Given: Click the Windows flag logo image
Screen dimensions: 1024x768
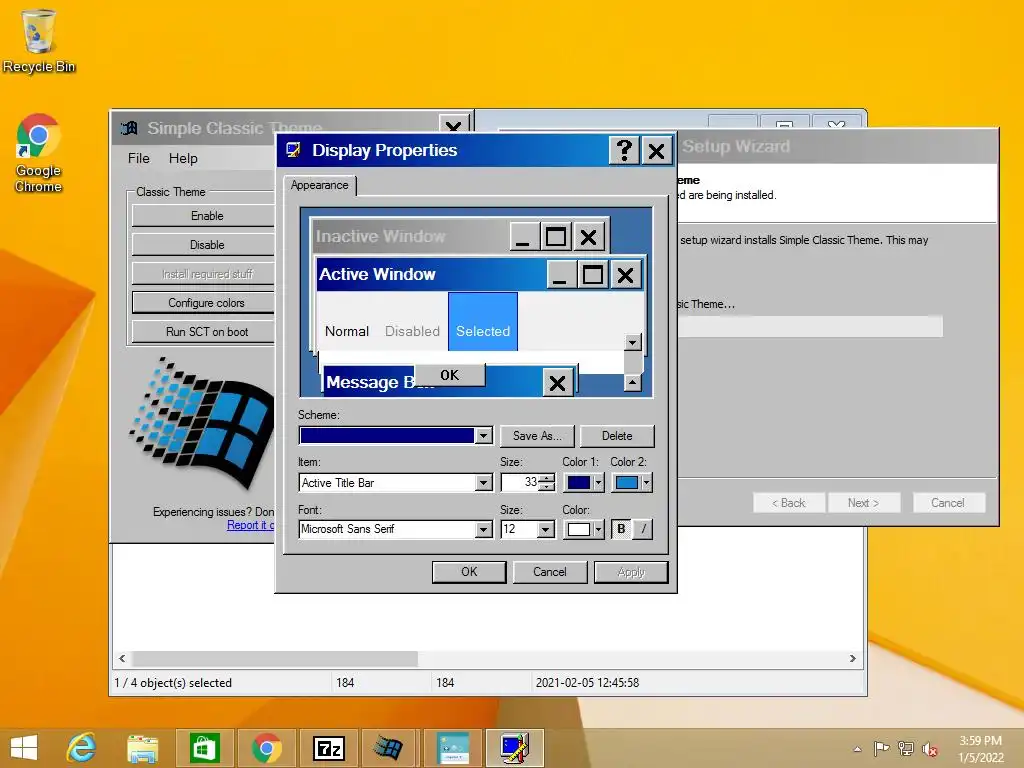Looking at the screenshot, I should coord(202,422).
